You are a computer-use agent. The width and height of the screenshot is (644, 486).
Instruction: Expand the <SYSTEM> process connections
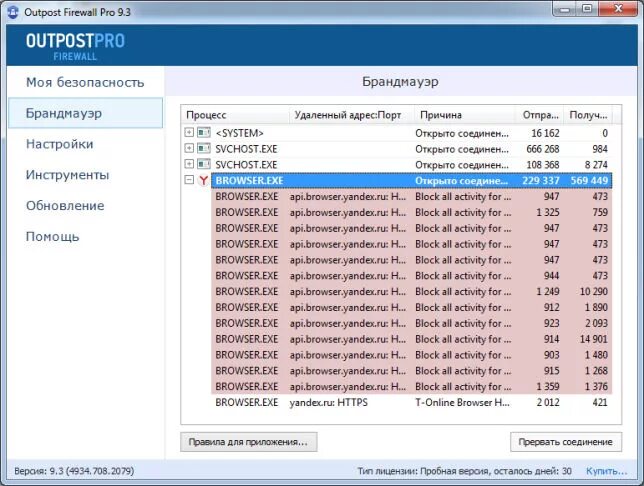tap(189, 132)
